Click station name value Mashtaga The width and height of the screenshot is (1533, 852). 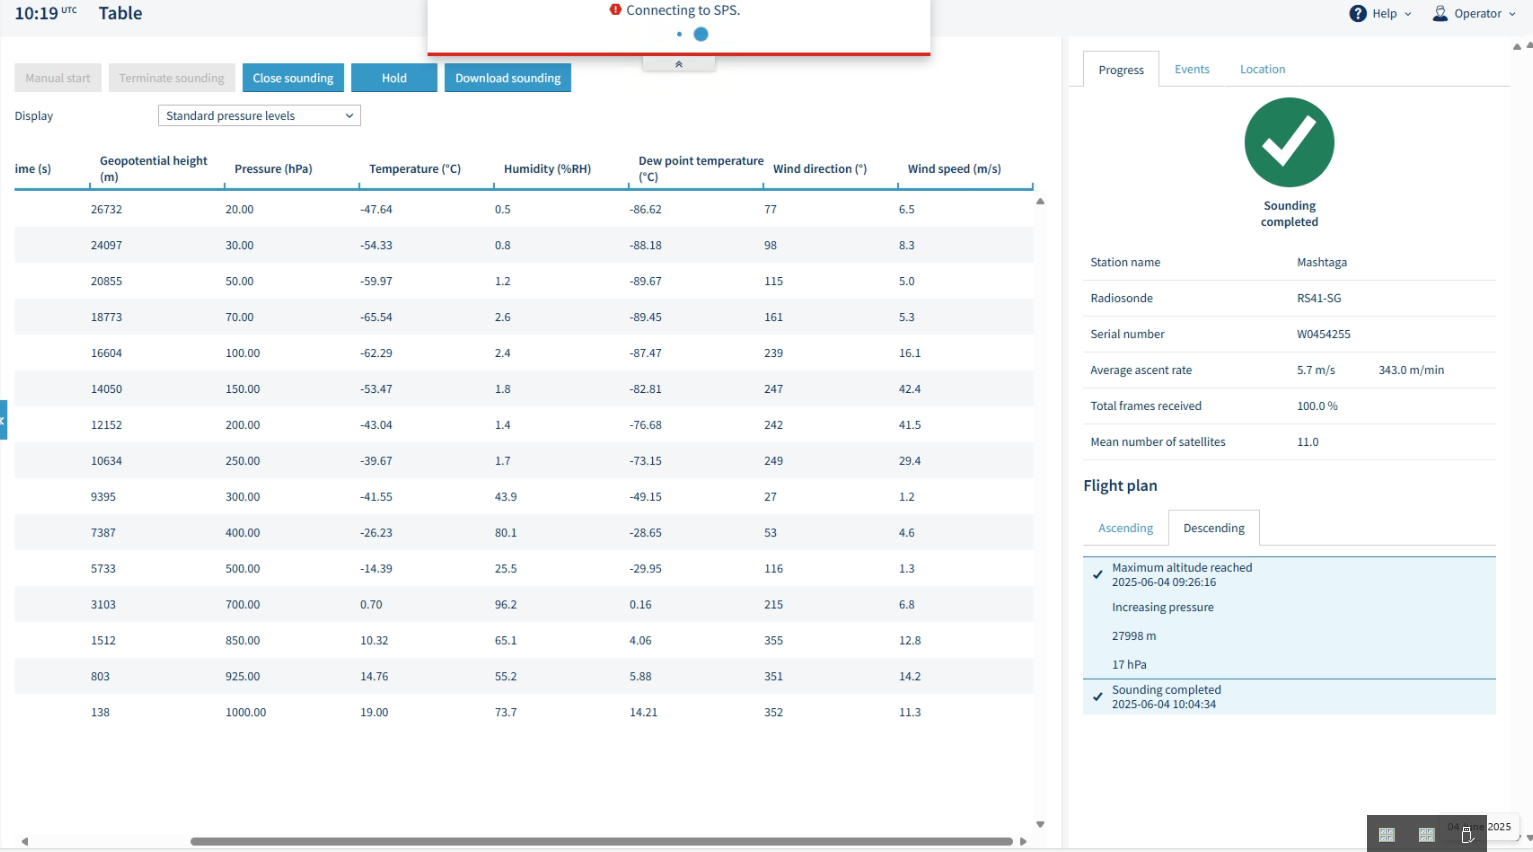pyautogui.click(x=1322, y=263)
